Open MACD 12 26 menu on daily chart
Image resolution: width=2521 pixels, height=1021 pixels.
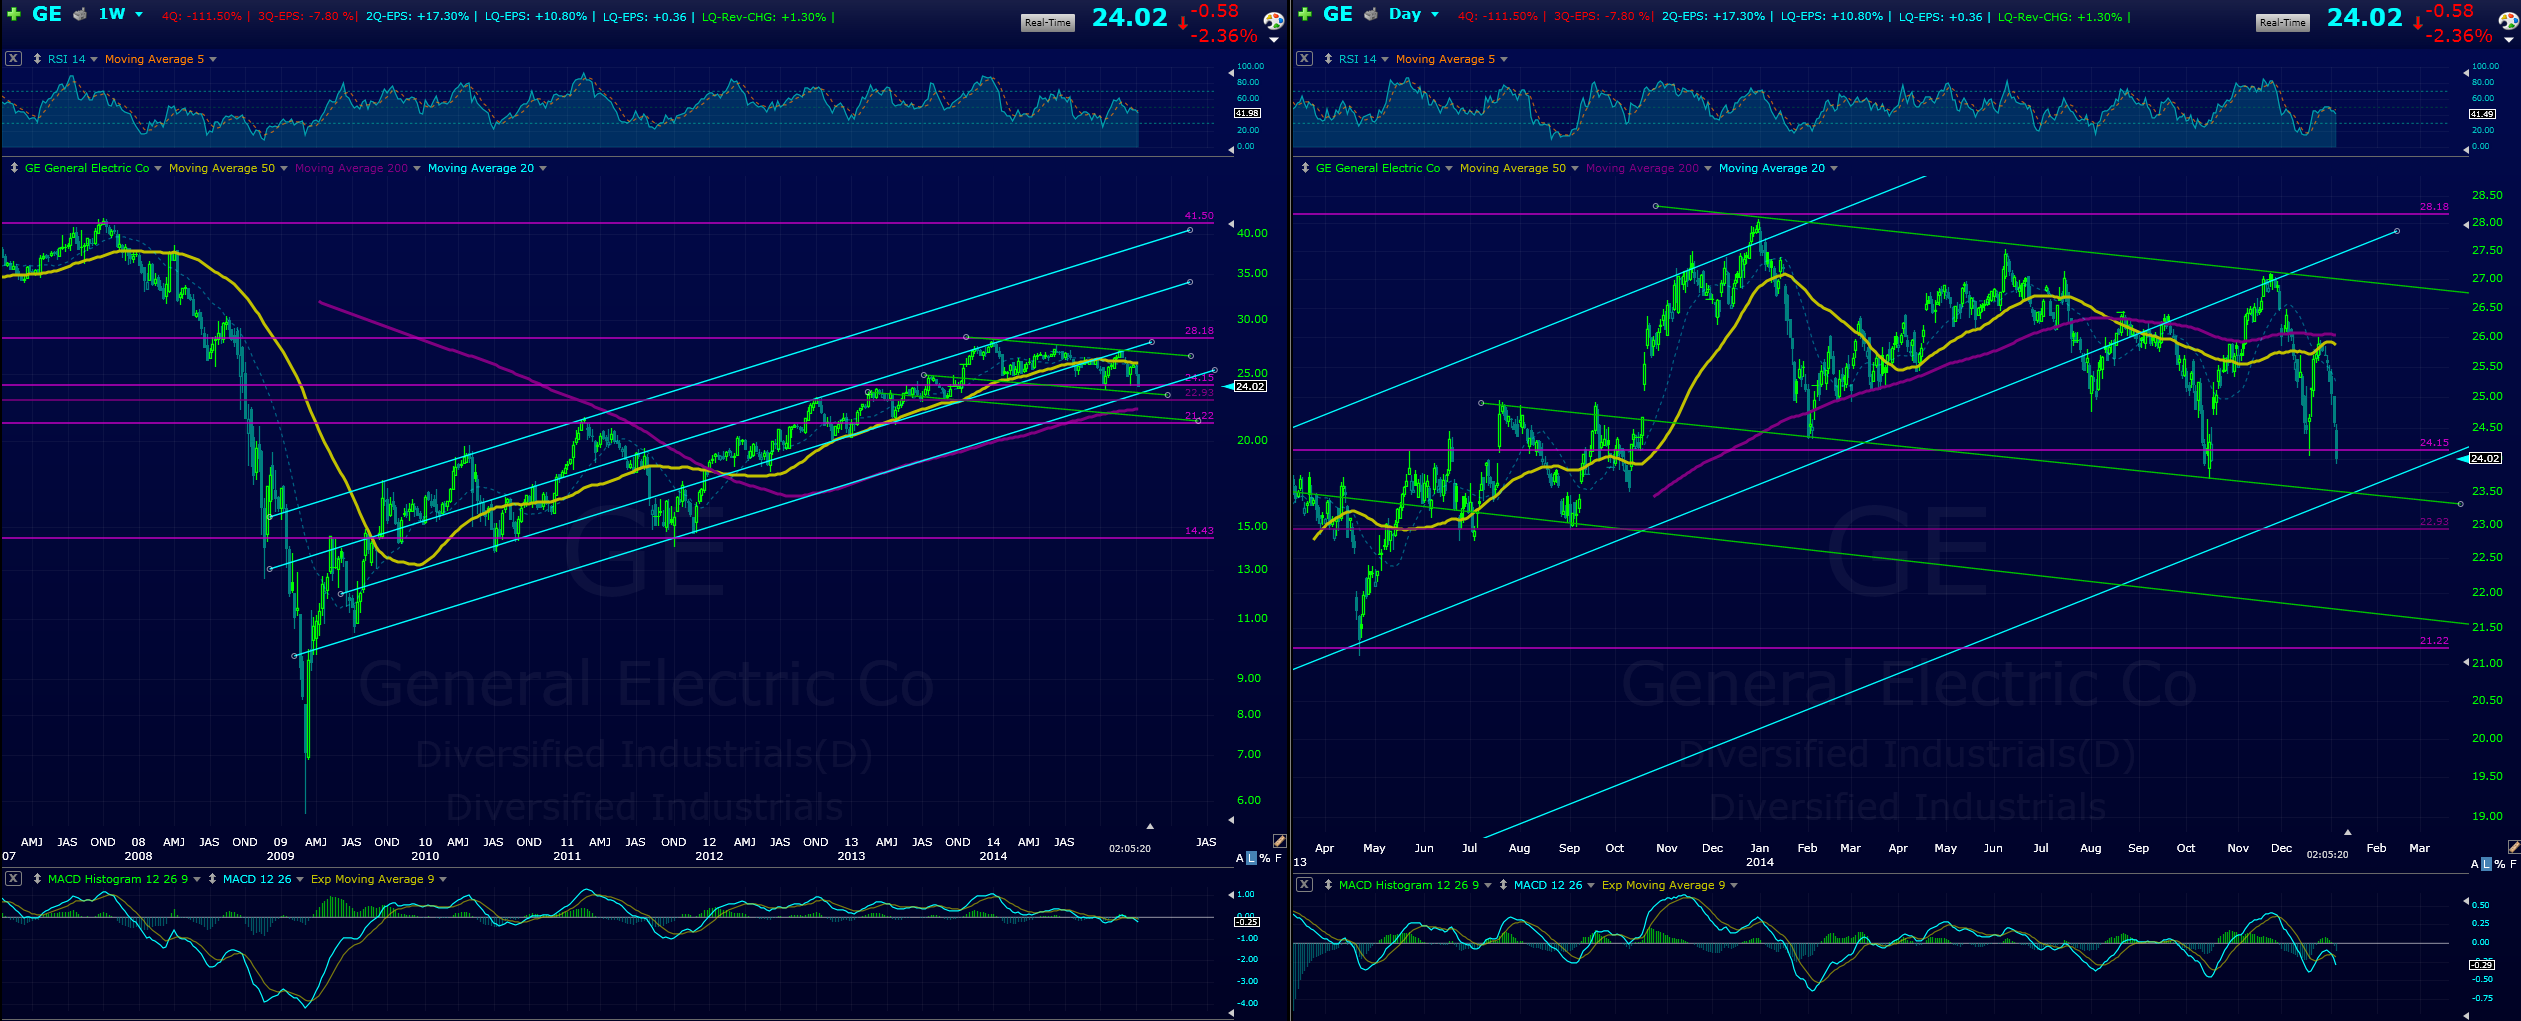1591,885
